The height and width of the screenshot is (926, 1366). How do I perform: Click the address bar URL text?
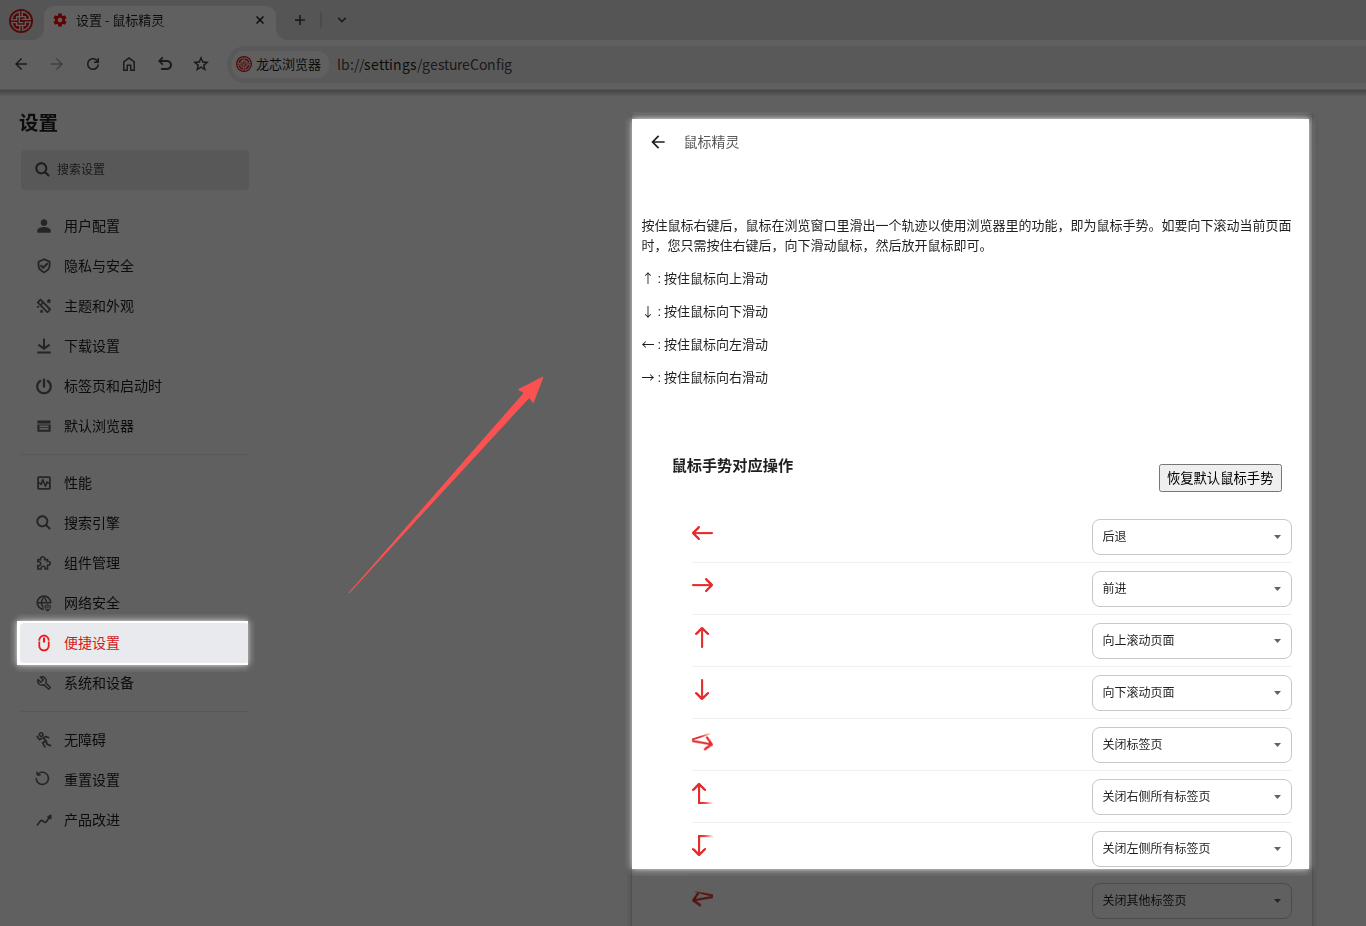[424, 64]
